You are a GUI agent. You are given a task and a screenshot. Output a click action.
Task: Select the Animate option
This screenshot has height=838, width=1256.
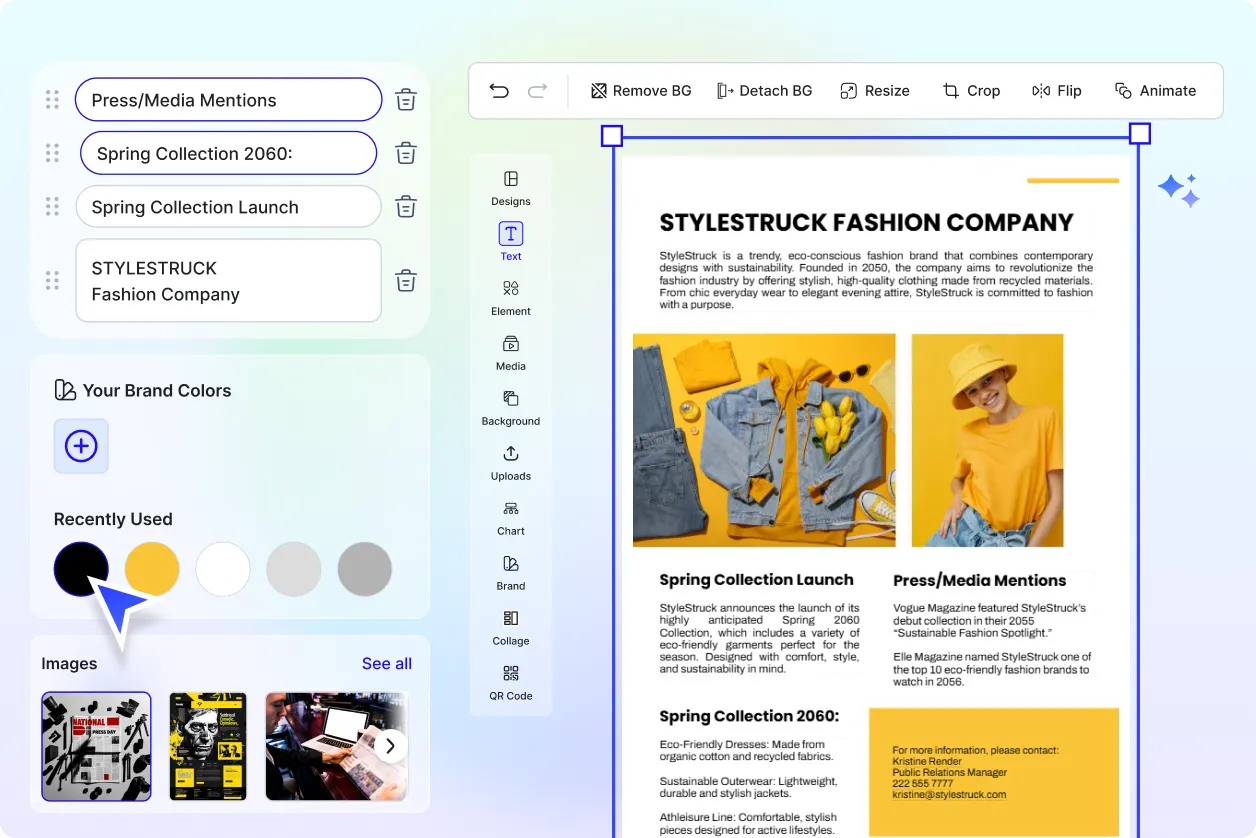[1155, 91]
